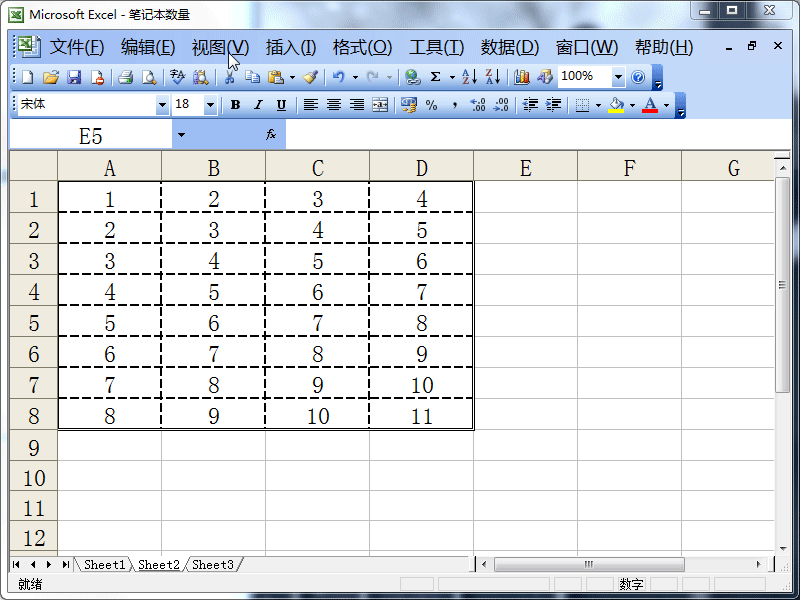Sort descending with Z-A icon
Screen dimensions: 800x600
[493, 77]
